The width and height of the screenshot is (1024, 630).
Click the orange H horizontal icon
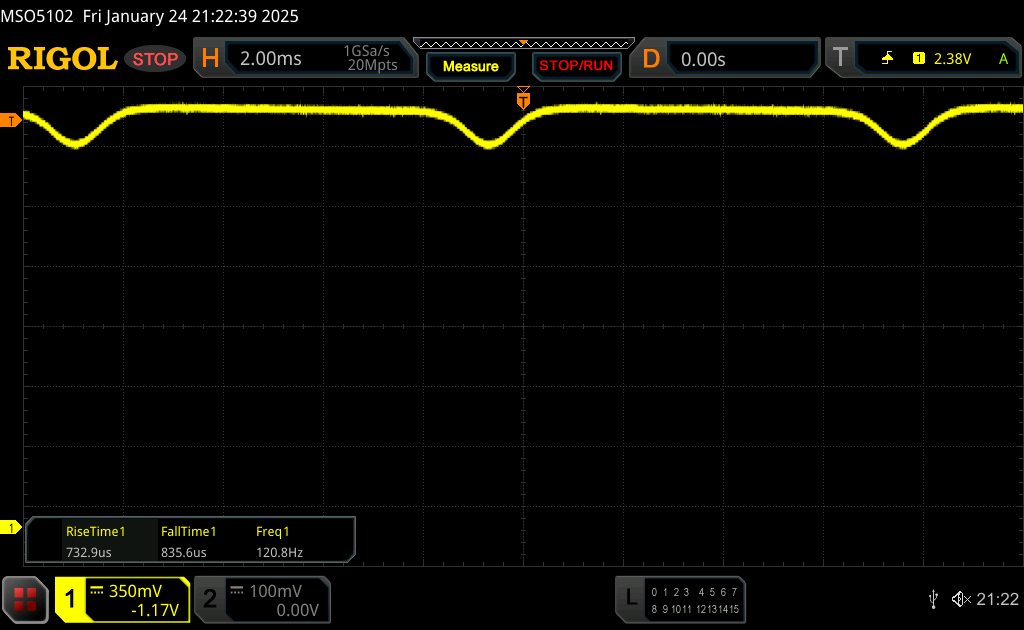point(210,59)
